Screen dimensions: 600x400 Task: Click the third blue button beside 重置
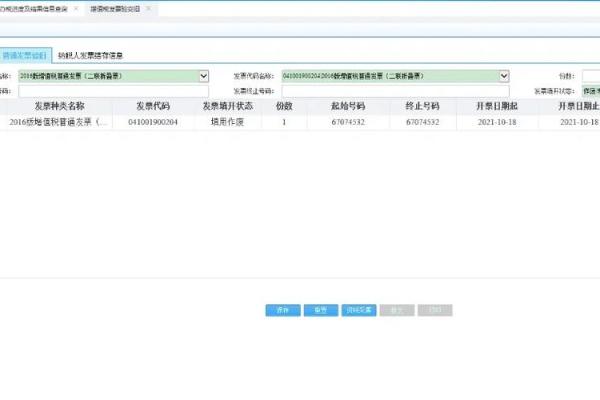tap(359, 310)
